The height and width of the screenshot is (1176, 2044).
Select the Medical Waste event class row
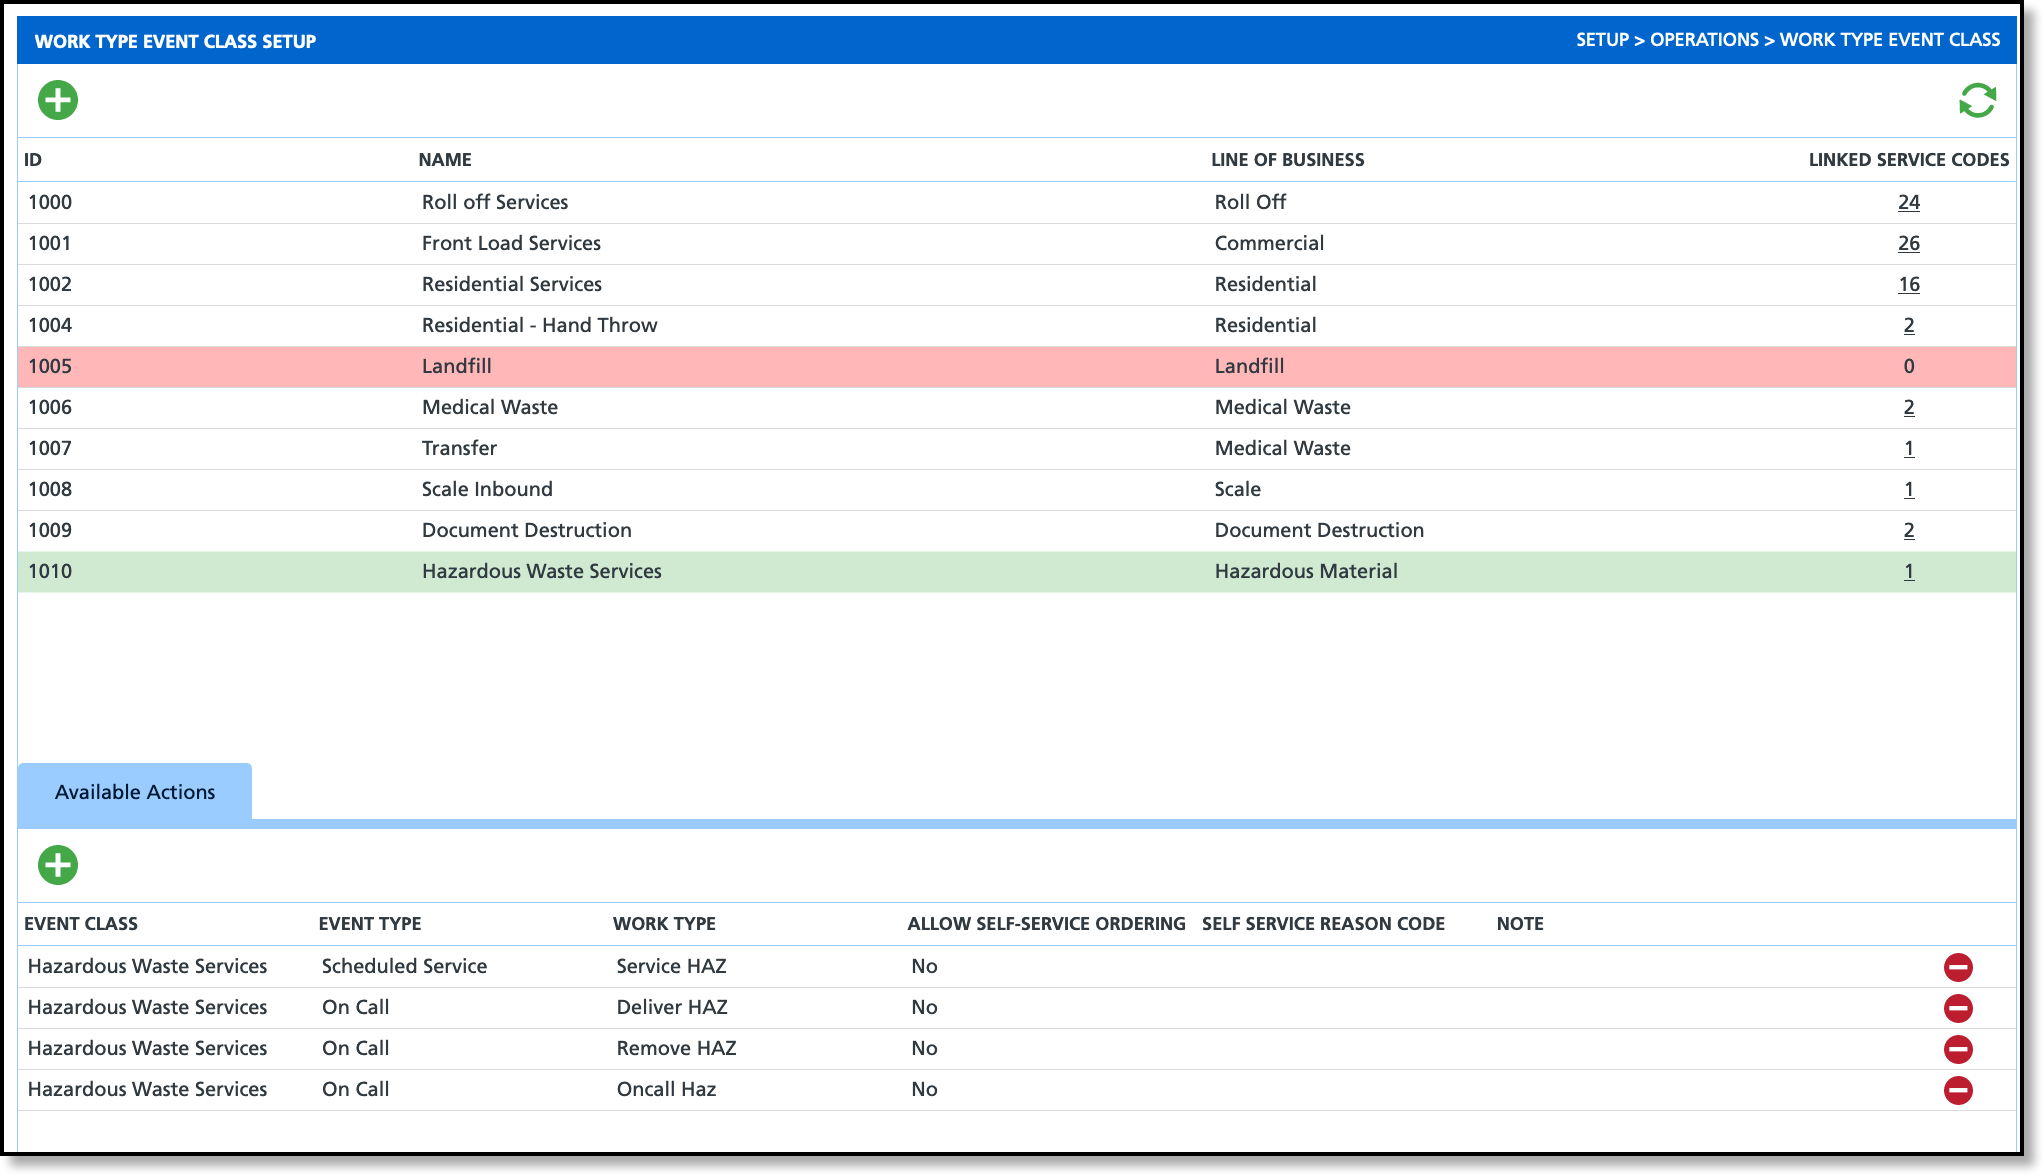click(489, 407)
